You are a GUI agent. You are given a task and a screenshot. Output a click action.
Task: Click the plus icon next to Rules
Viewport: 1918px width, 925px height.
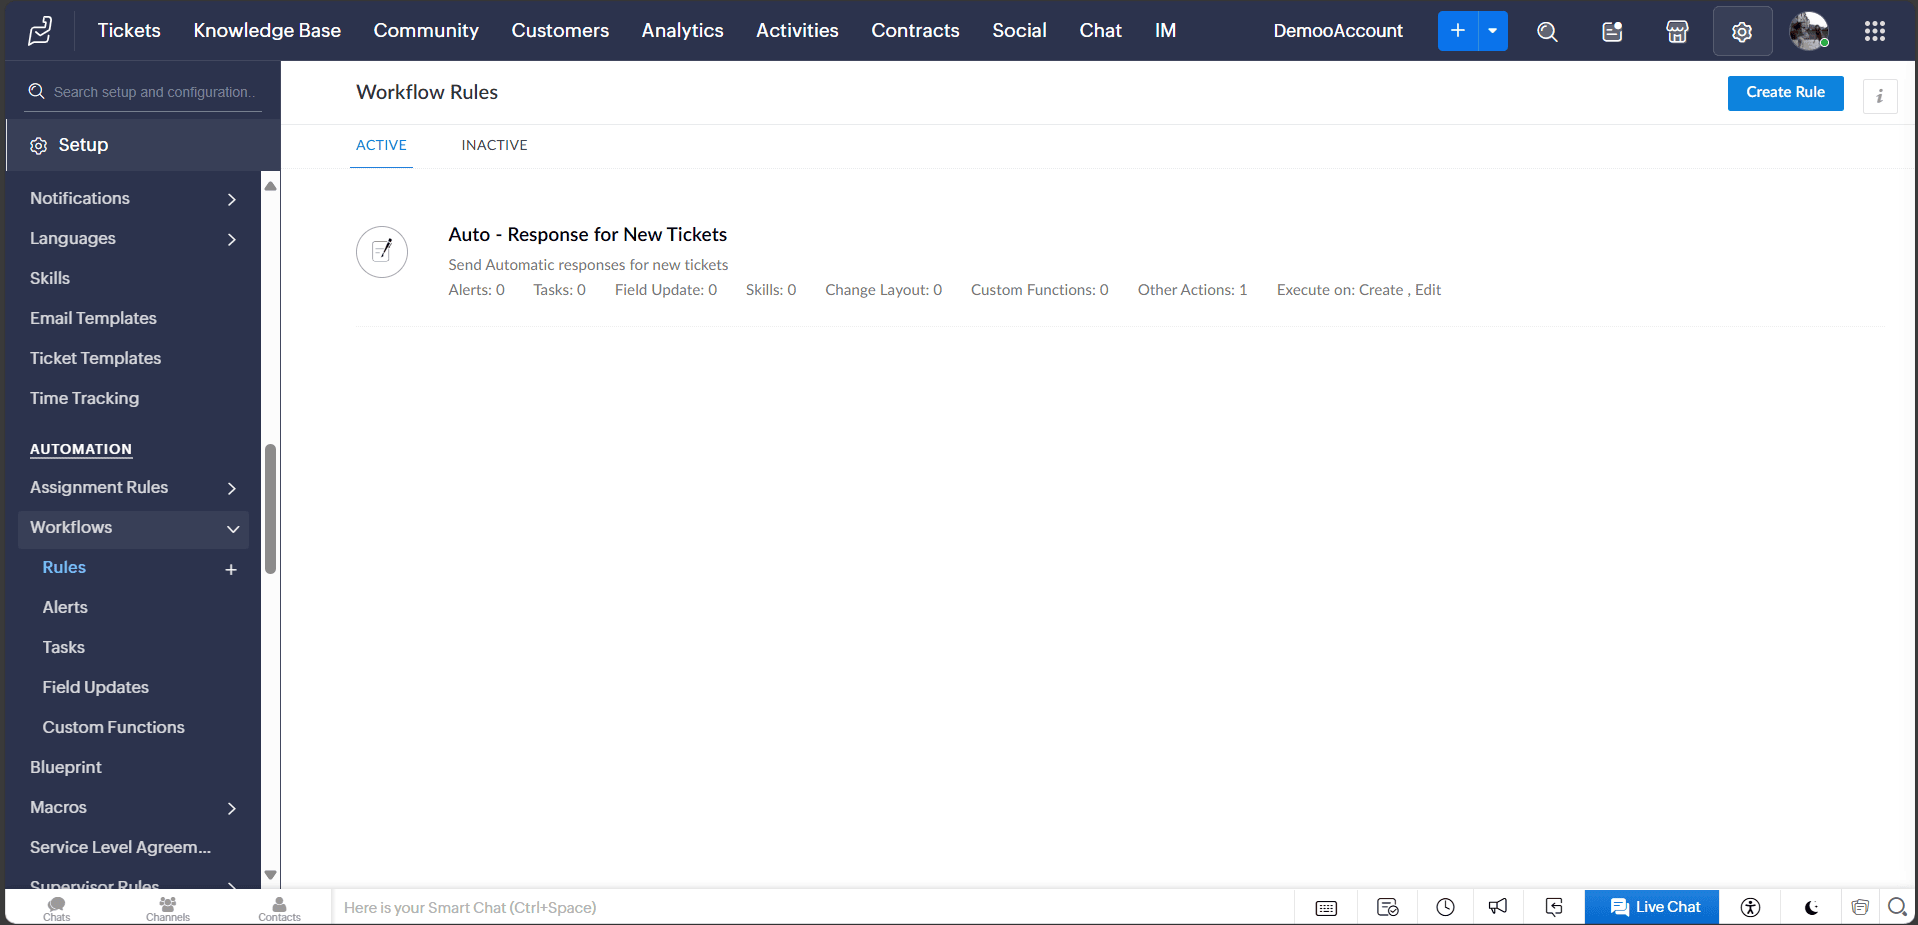(x=231, y=569)
